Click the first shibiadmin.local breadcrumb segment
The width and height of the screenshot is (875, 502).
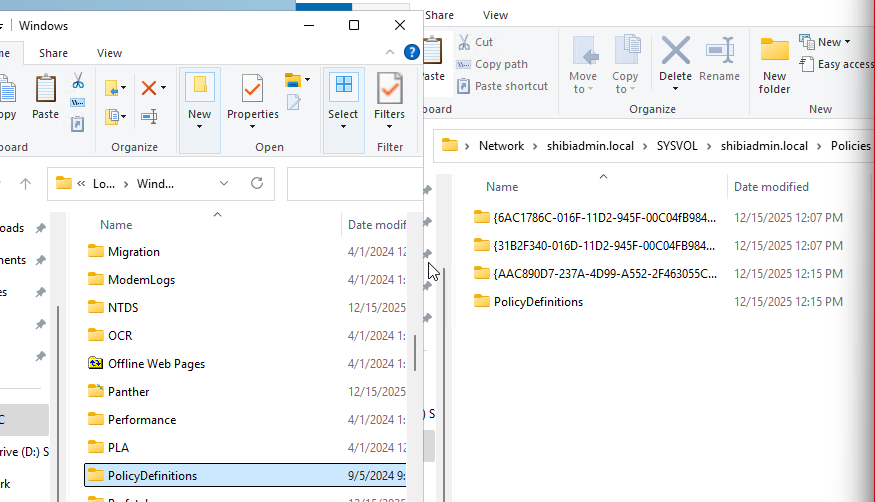click(x=590, y=146)
